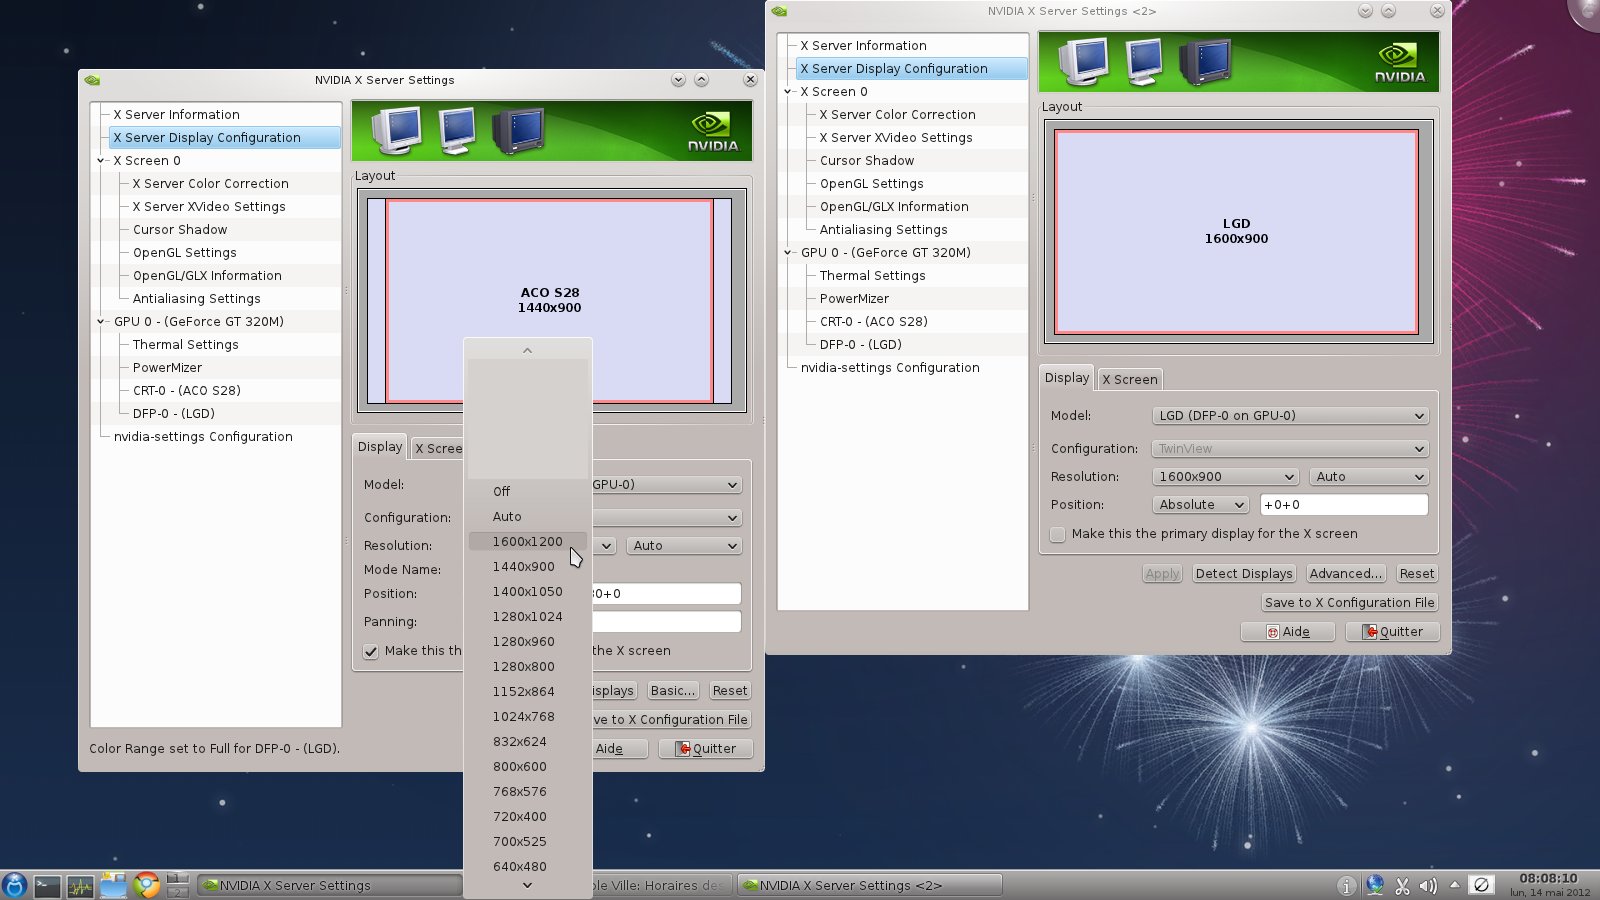Collapse X Screen 0 tree in second window

(x=788, y=92)
